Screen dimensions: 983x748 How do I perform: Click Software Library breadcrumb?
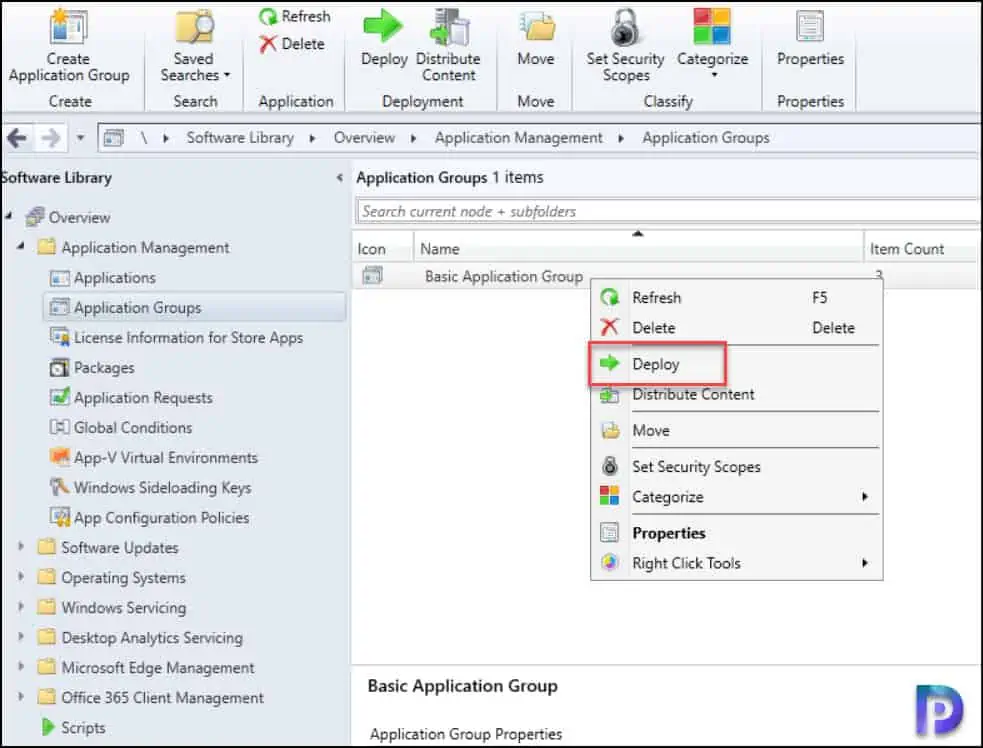point(240,137)
